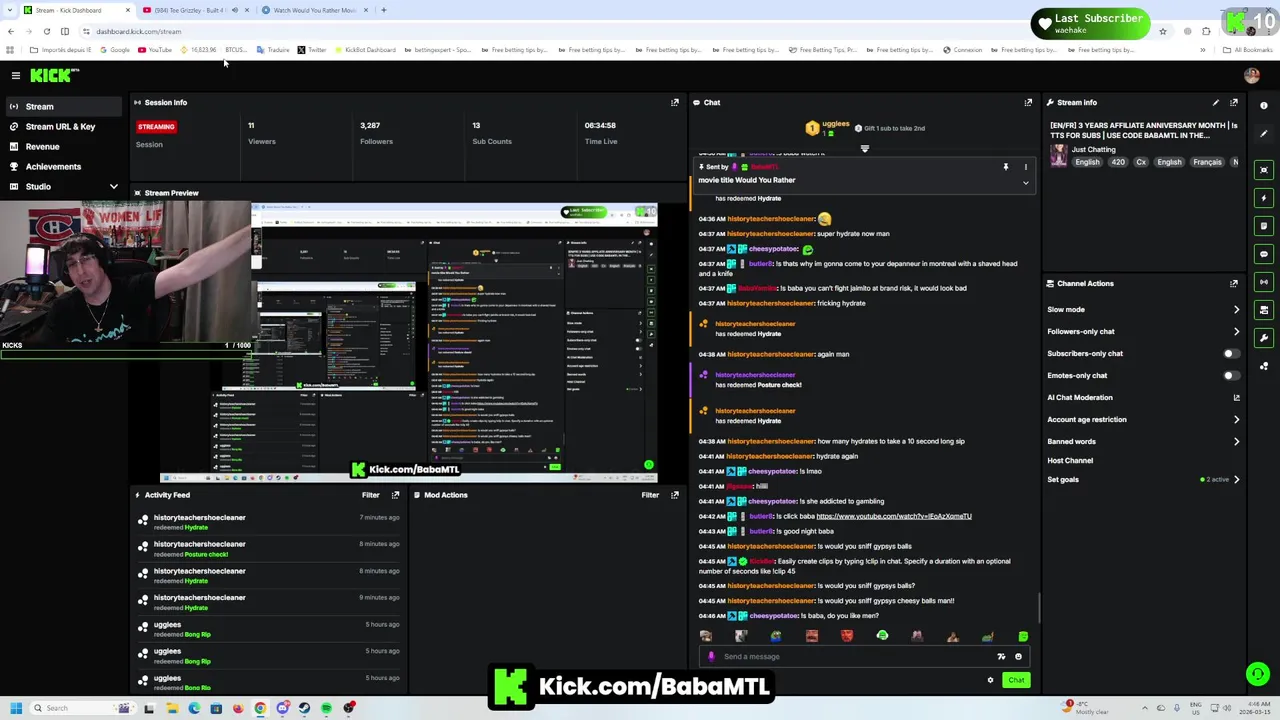
Task: Click the 420 stream tag
Action: coord(1118,162)
